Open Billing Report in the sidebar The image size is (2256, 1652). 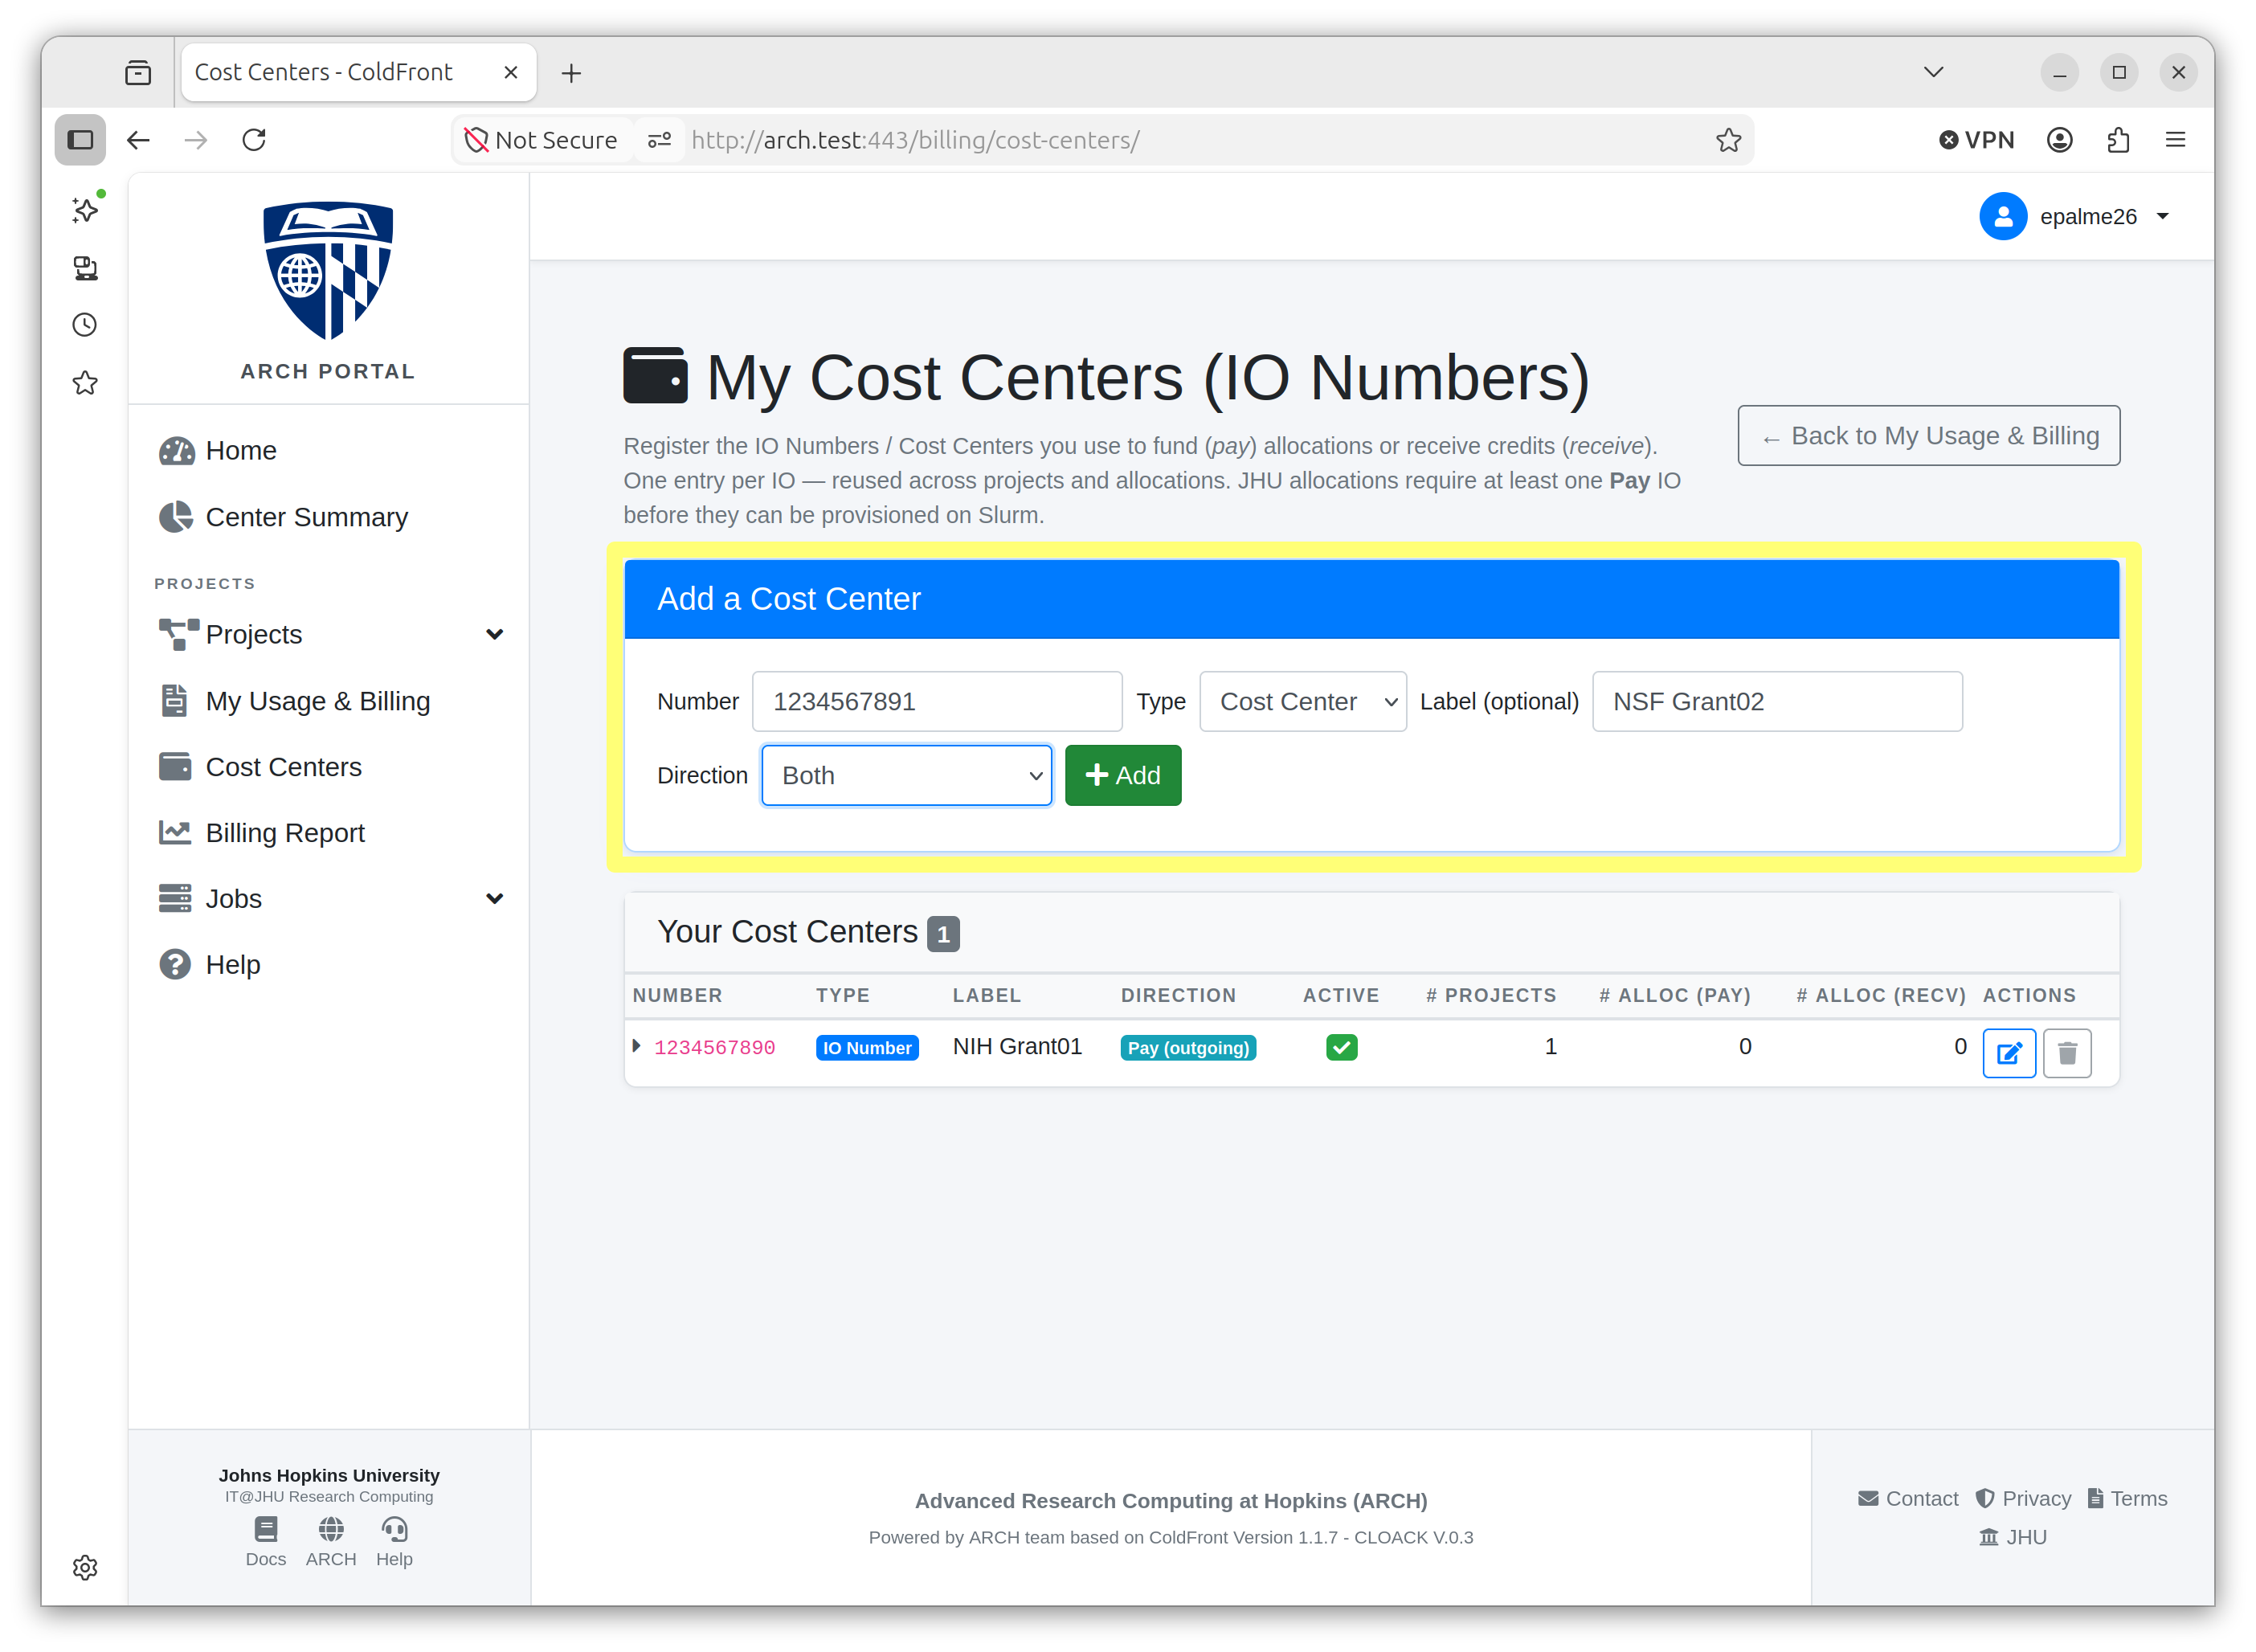[285, 833]
